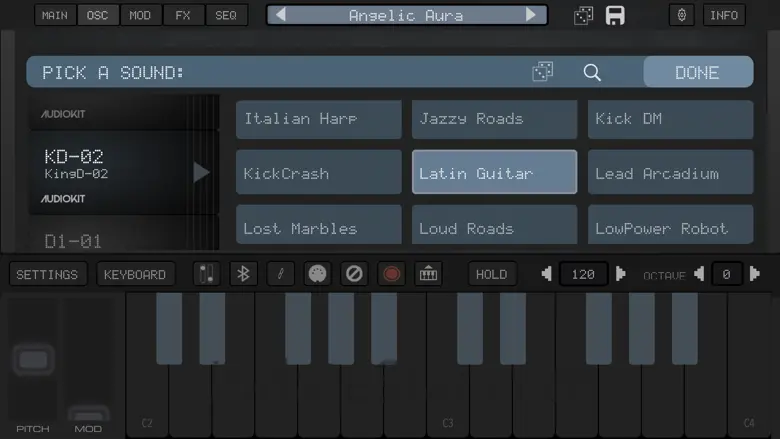
Task: Go to next preset arrow
Action: pyautogui.click(x=531, y=15)
